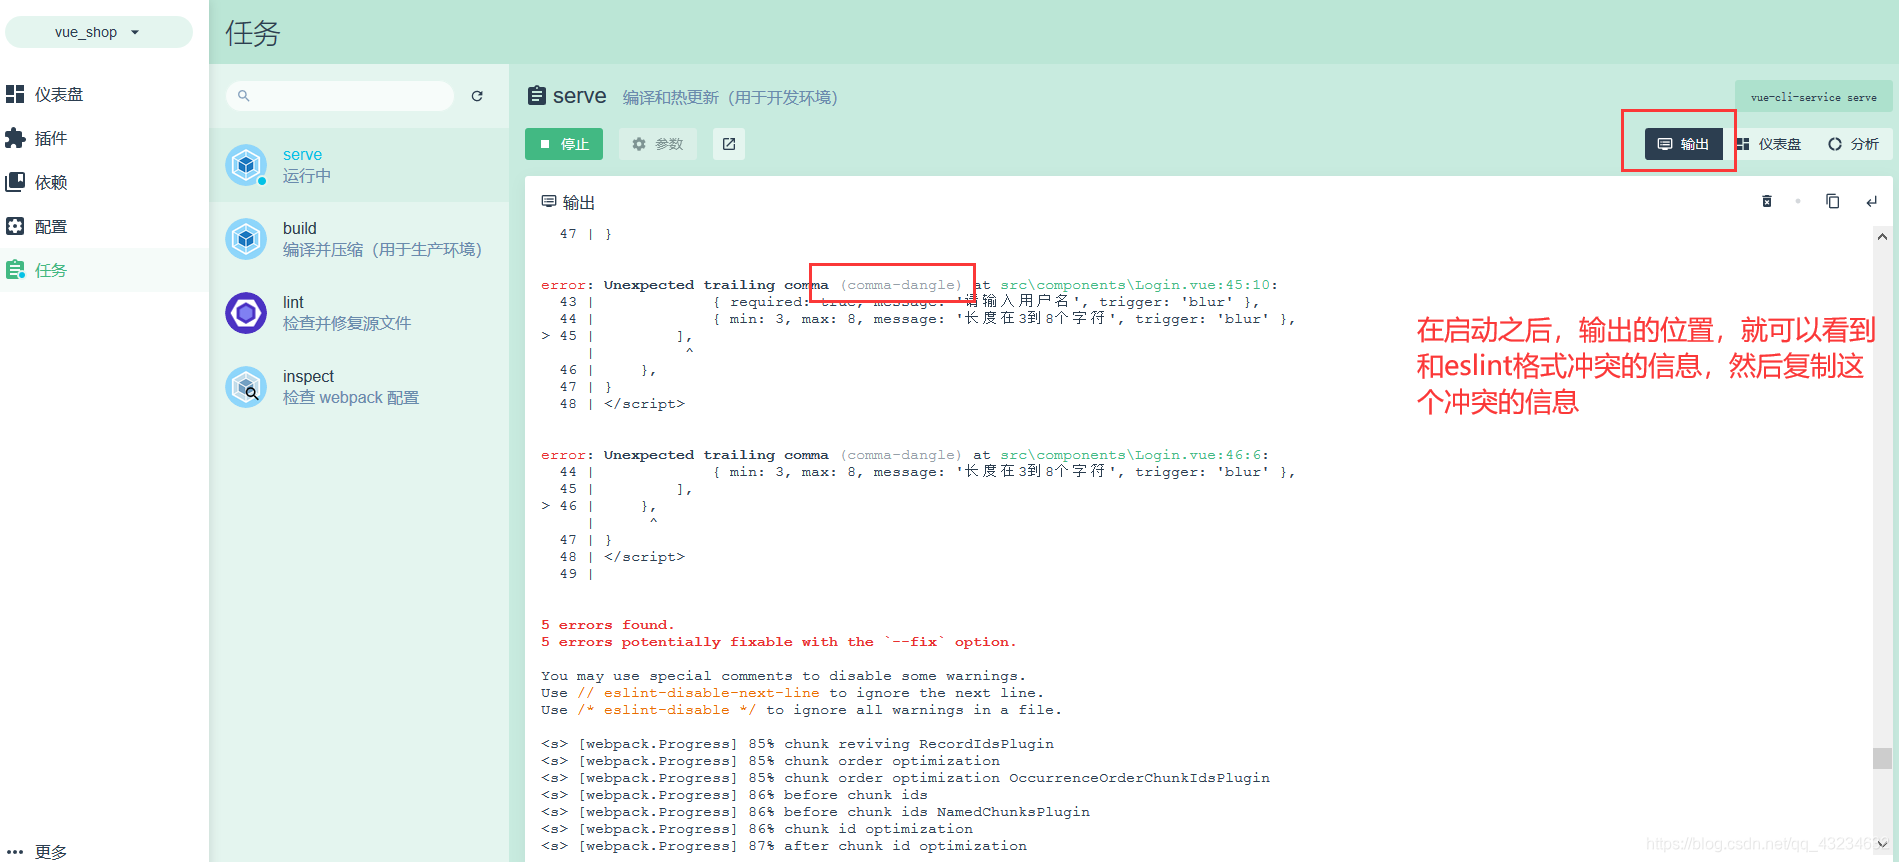Click the configuration gear-box icon
The width and height of the screenshot is (1899, 862).
click(15, 226)
